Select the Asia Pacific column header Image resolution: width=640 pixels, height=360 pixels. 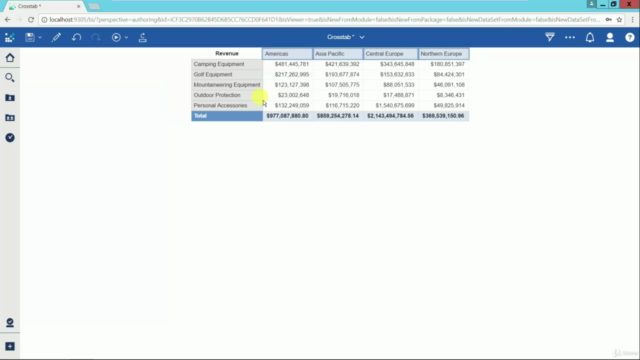tap(338, 54)
